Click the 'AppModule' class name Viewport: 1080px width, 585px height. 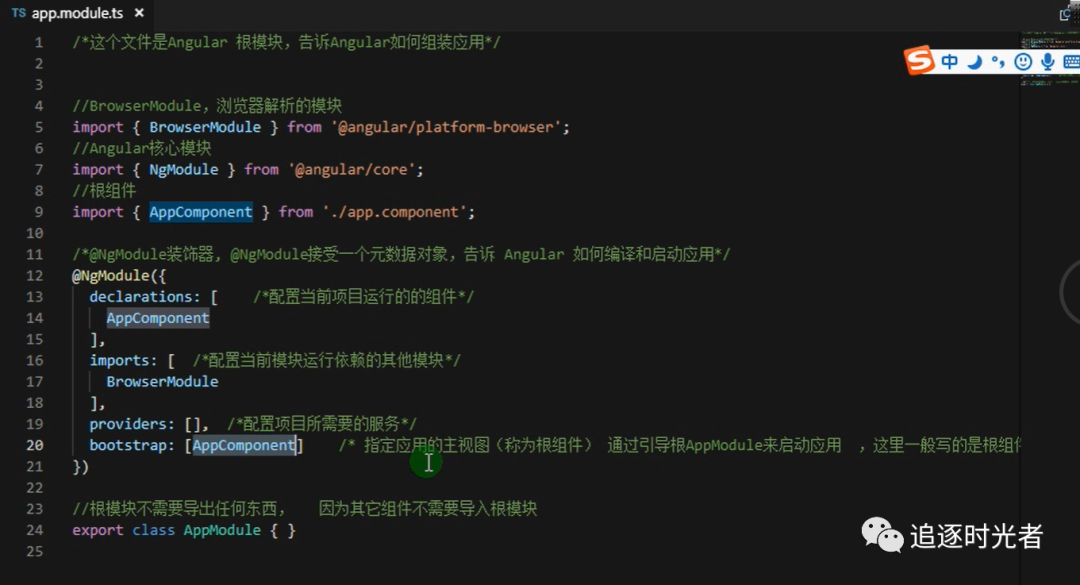222,531
